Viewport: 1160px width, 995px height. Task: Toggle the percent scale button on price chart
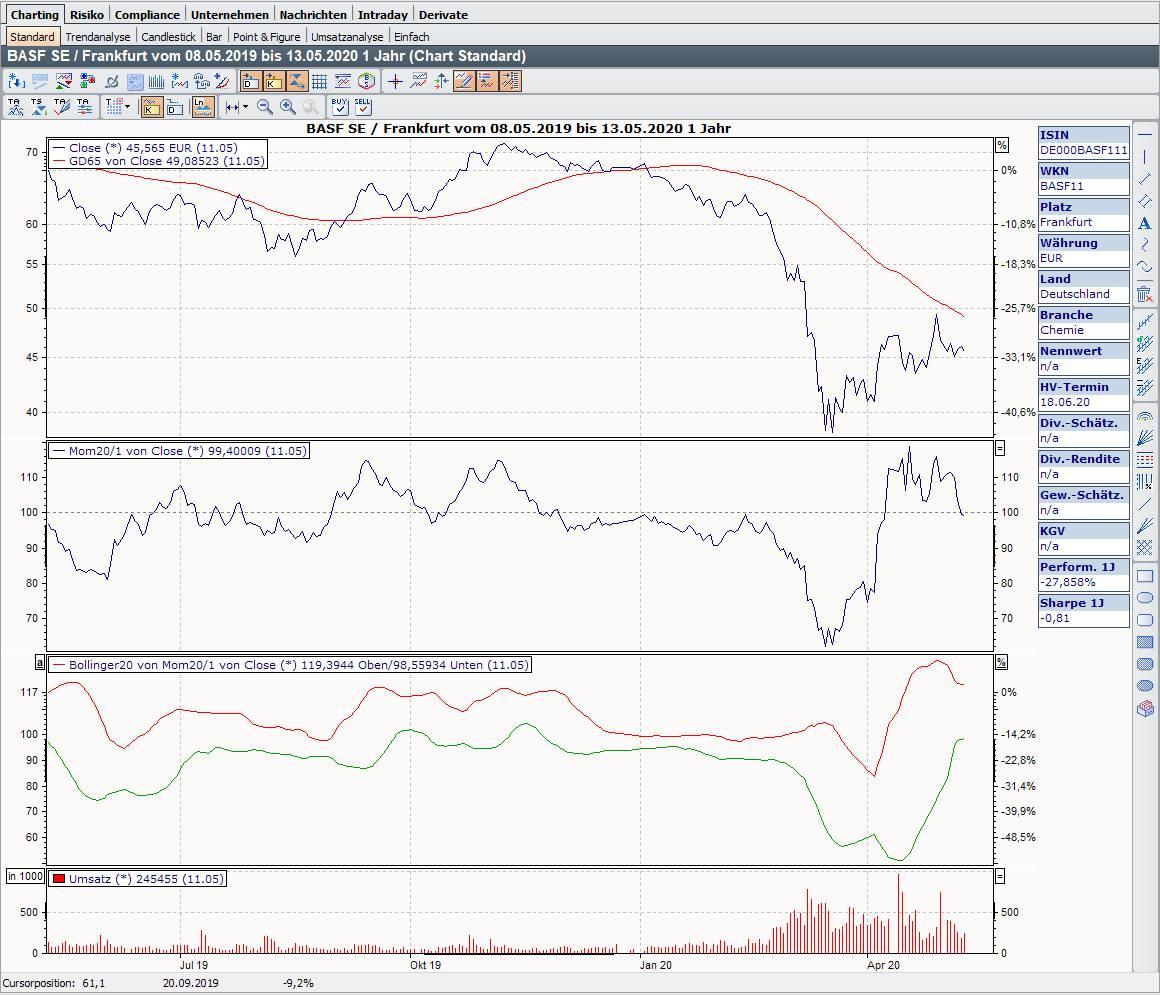point(1001,145)
